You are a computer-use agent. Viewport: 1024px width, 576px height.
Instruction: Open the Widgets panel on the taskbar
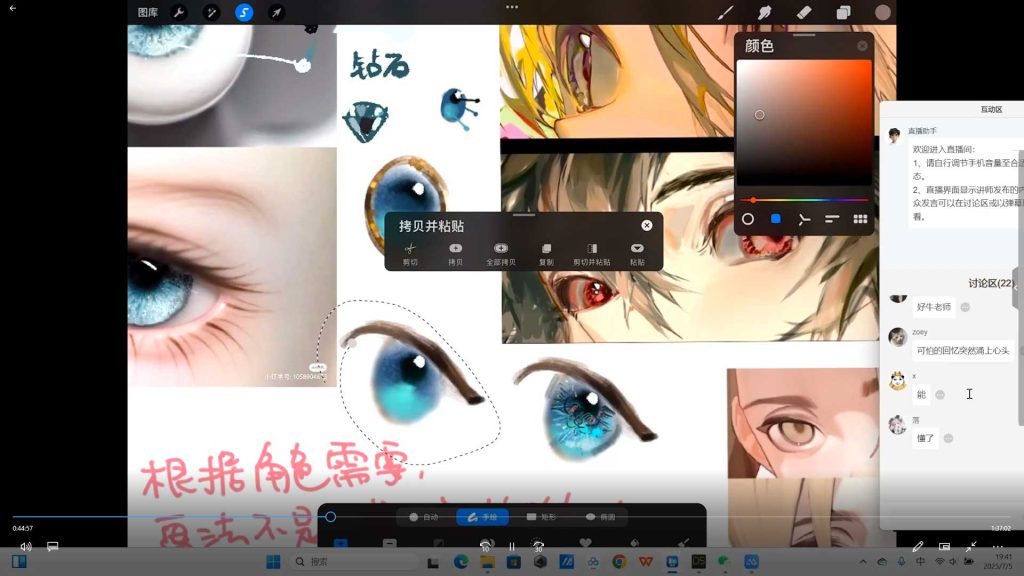coord(19,562)
